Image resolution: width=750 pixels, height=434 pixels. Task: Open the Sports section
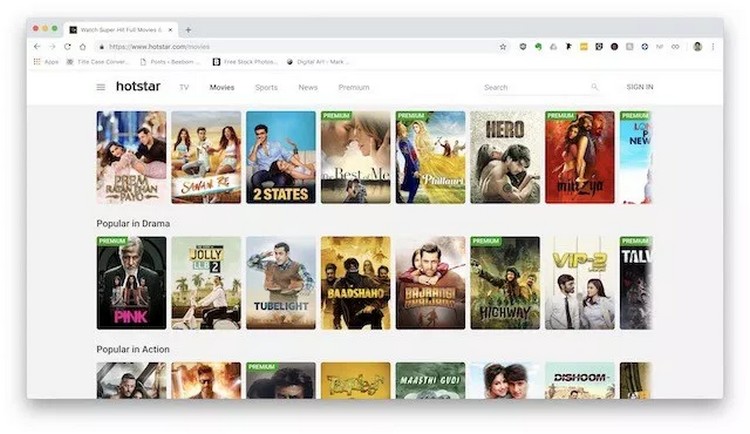tap(266, 88)
